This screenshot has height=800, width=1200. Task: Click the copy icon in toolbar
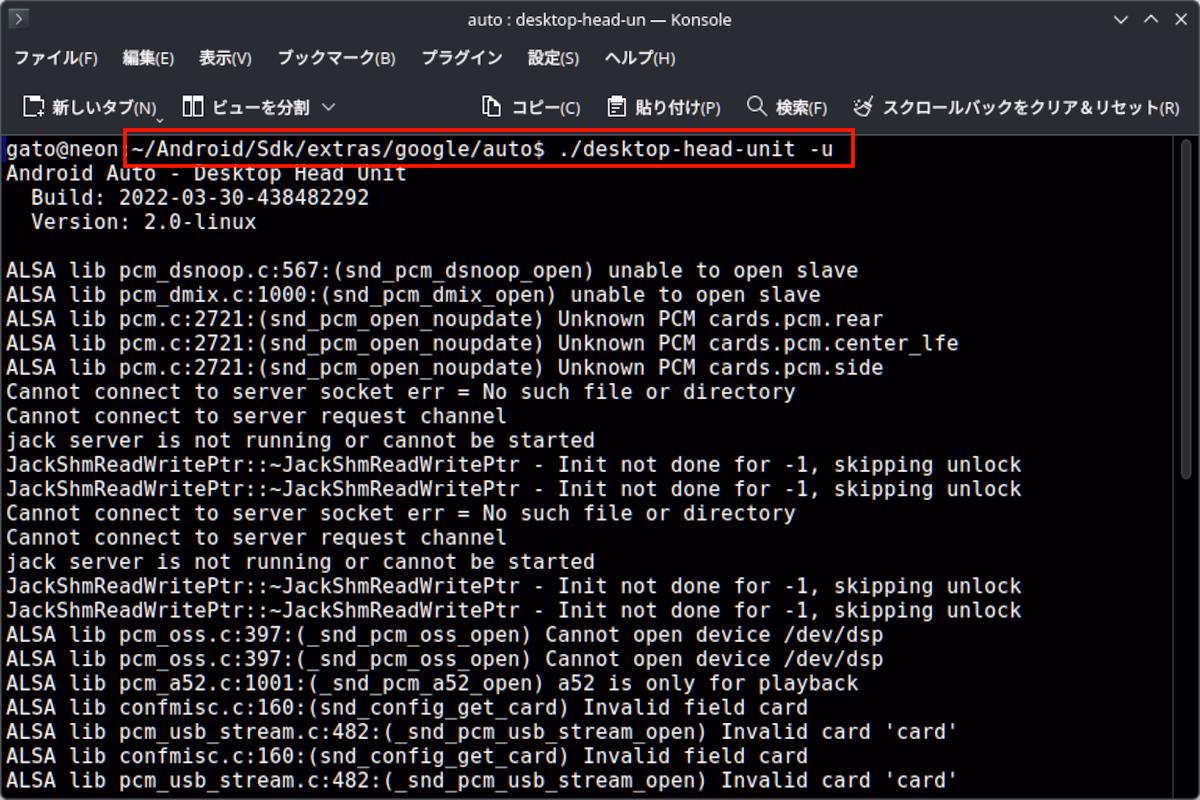pos(491,107)
